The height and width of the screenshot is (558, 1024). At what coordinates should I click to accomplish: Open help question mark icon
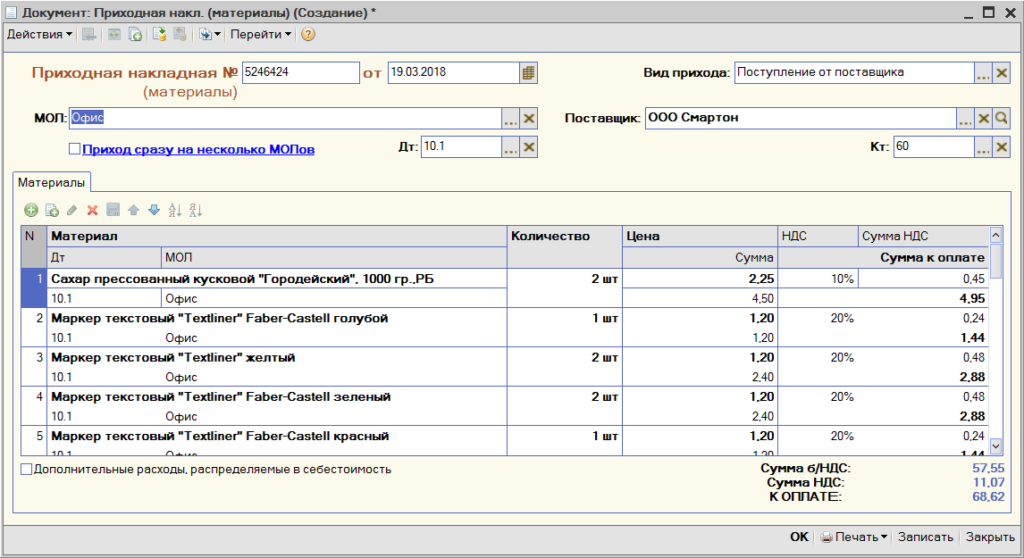(308, 35)
